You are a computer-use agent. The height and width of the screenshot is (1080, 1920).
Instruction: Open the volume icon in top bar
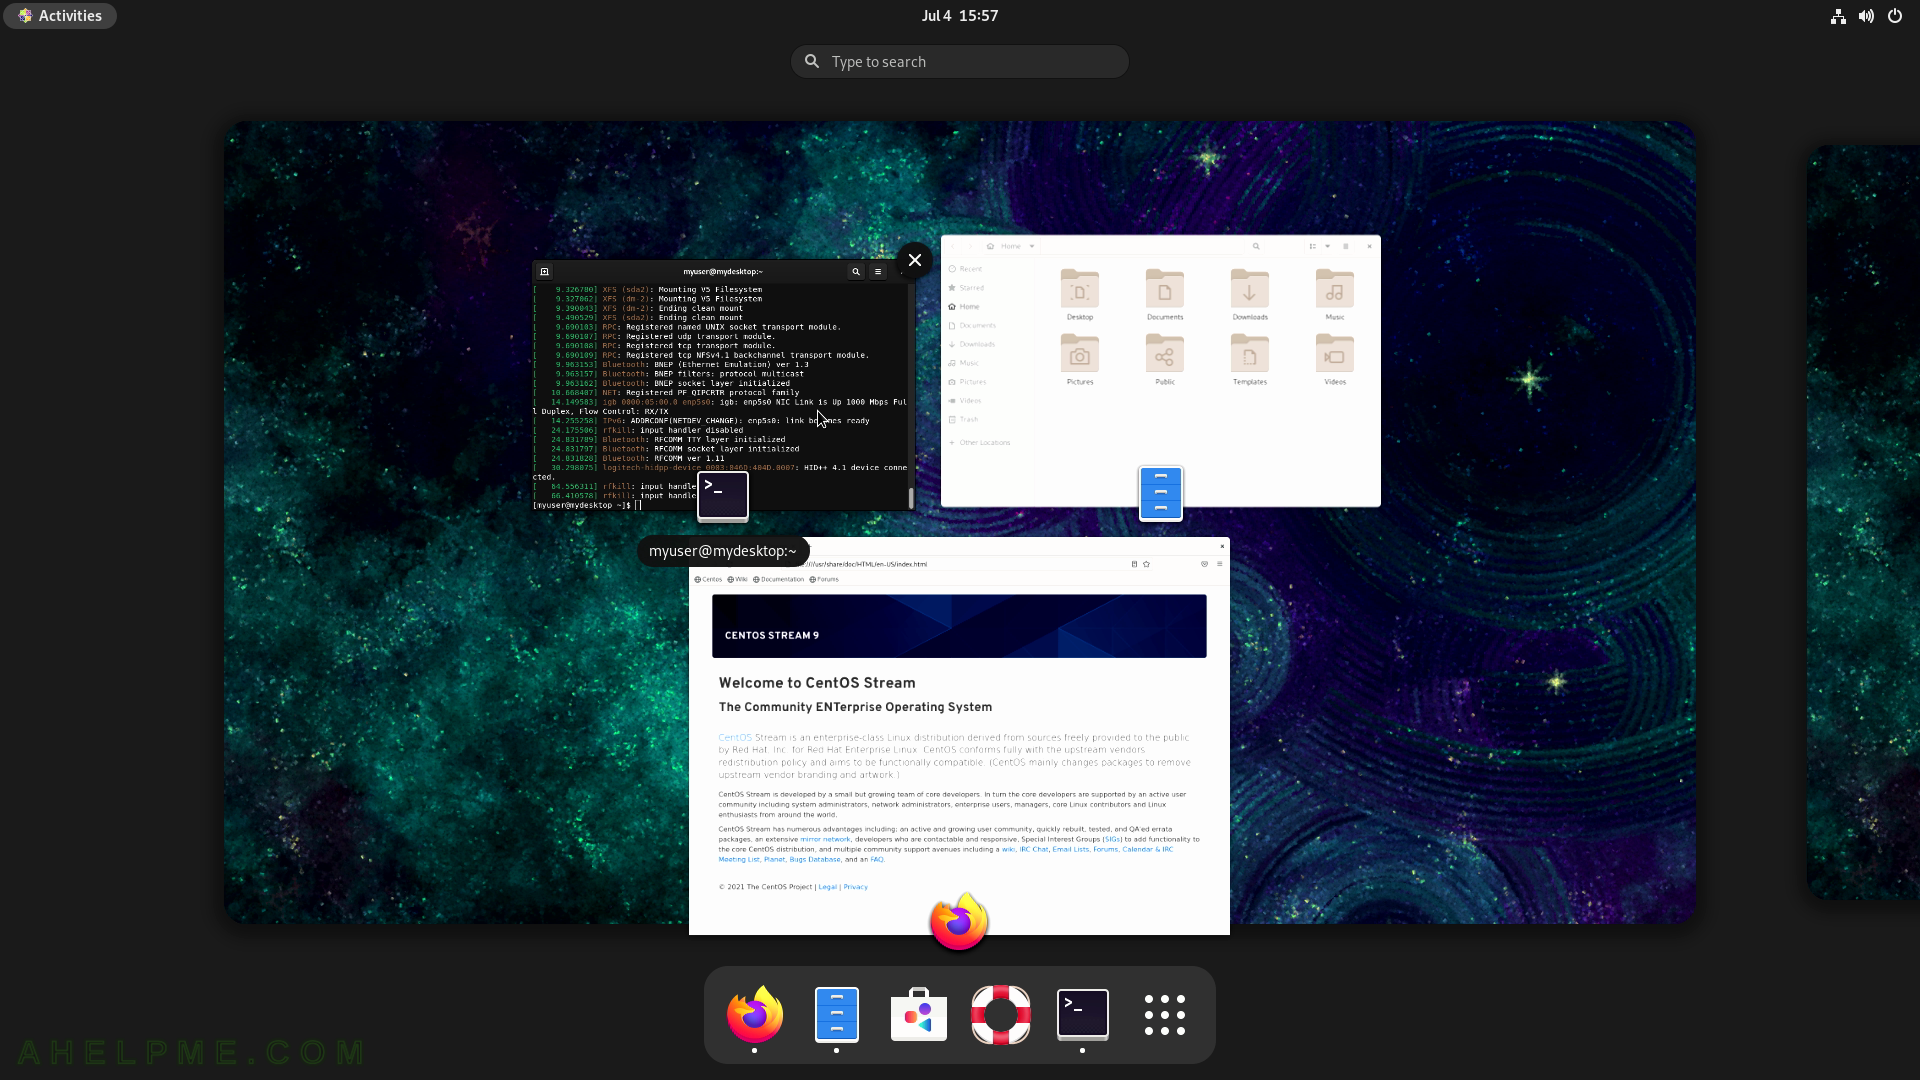tap(1866, 16)
